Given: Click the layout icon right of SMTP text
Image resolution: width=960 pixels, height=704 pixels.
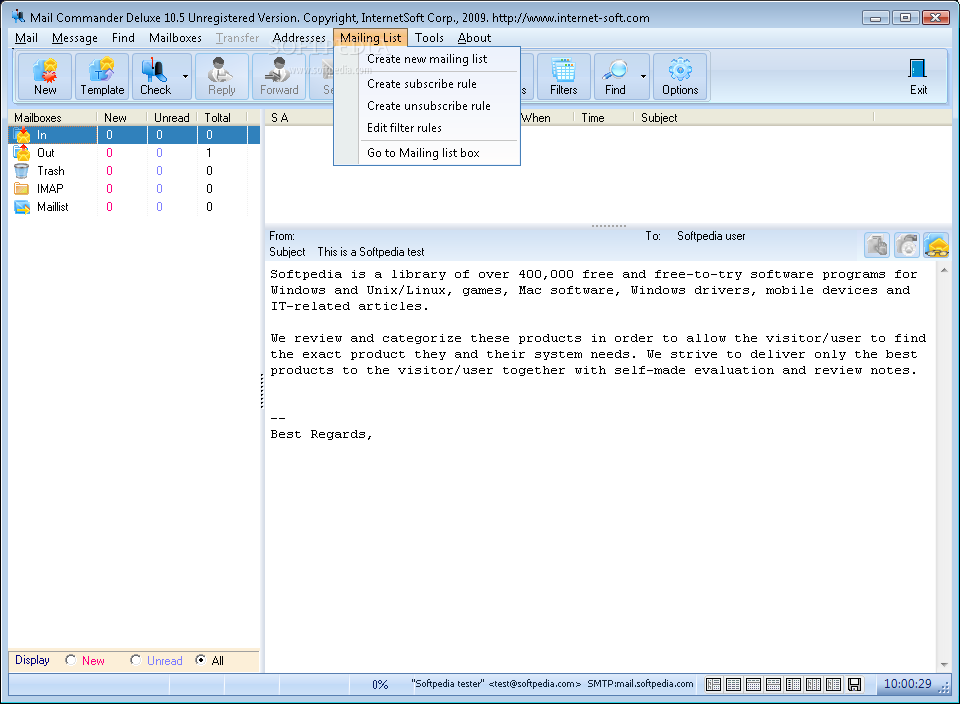Looking at the screenshot, I should point(713,684).
